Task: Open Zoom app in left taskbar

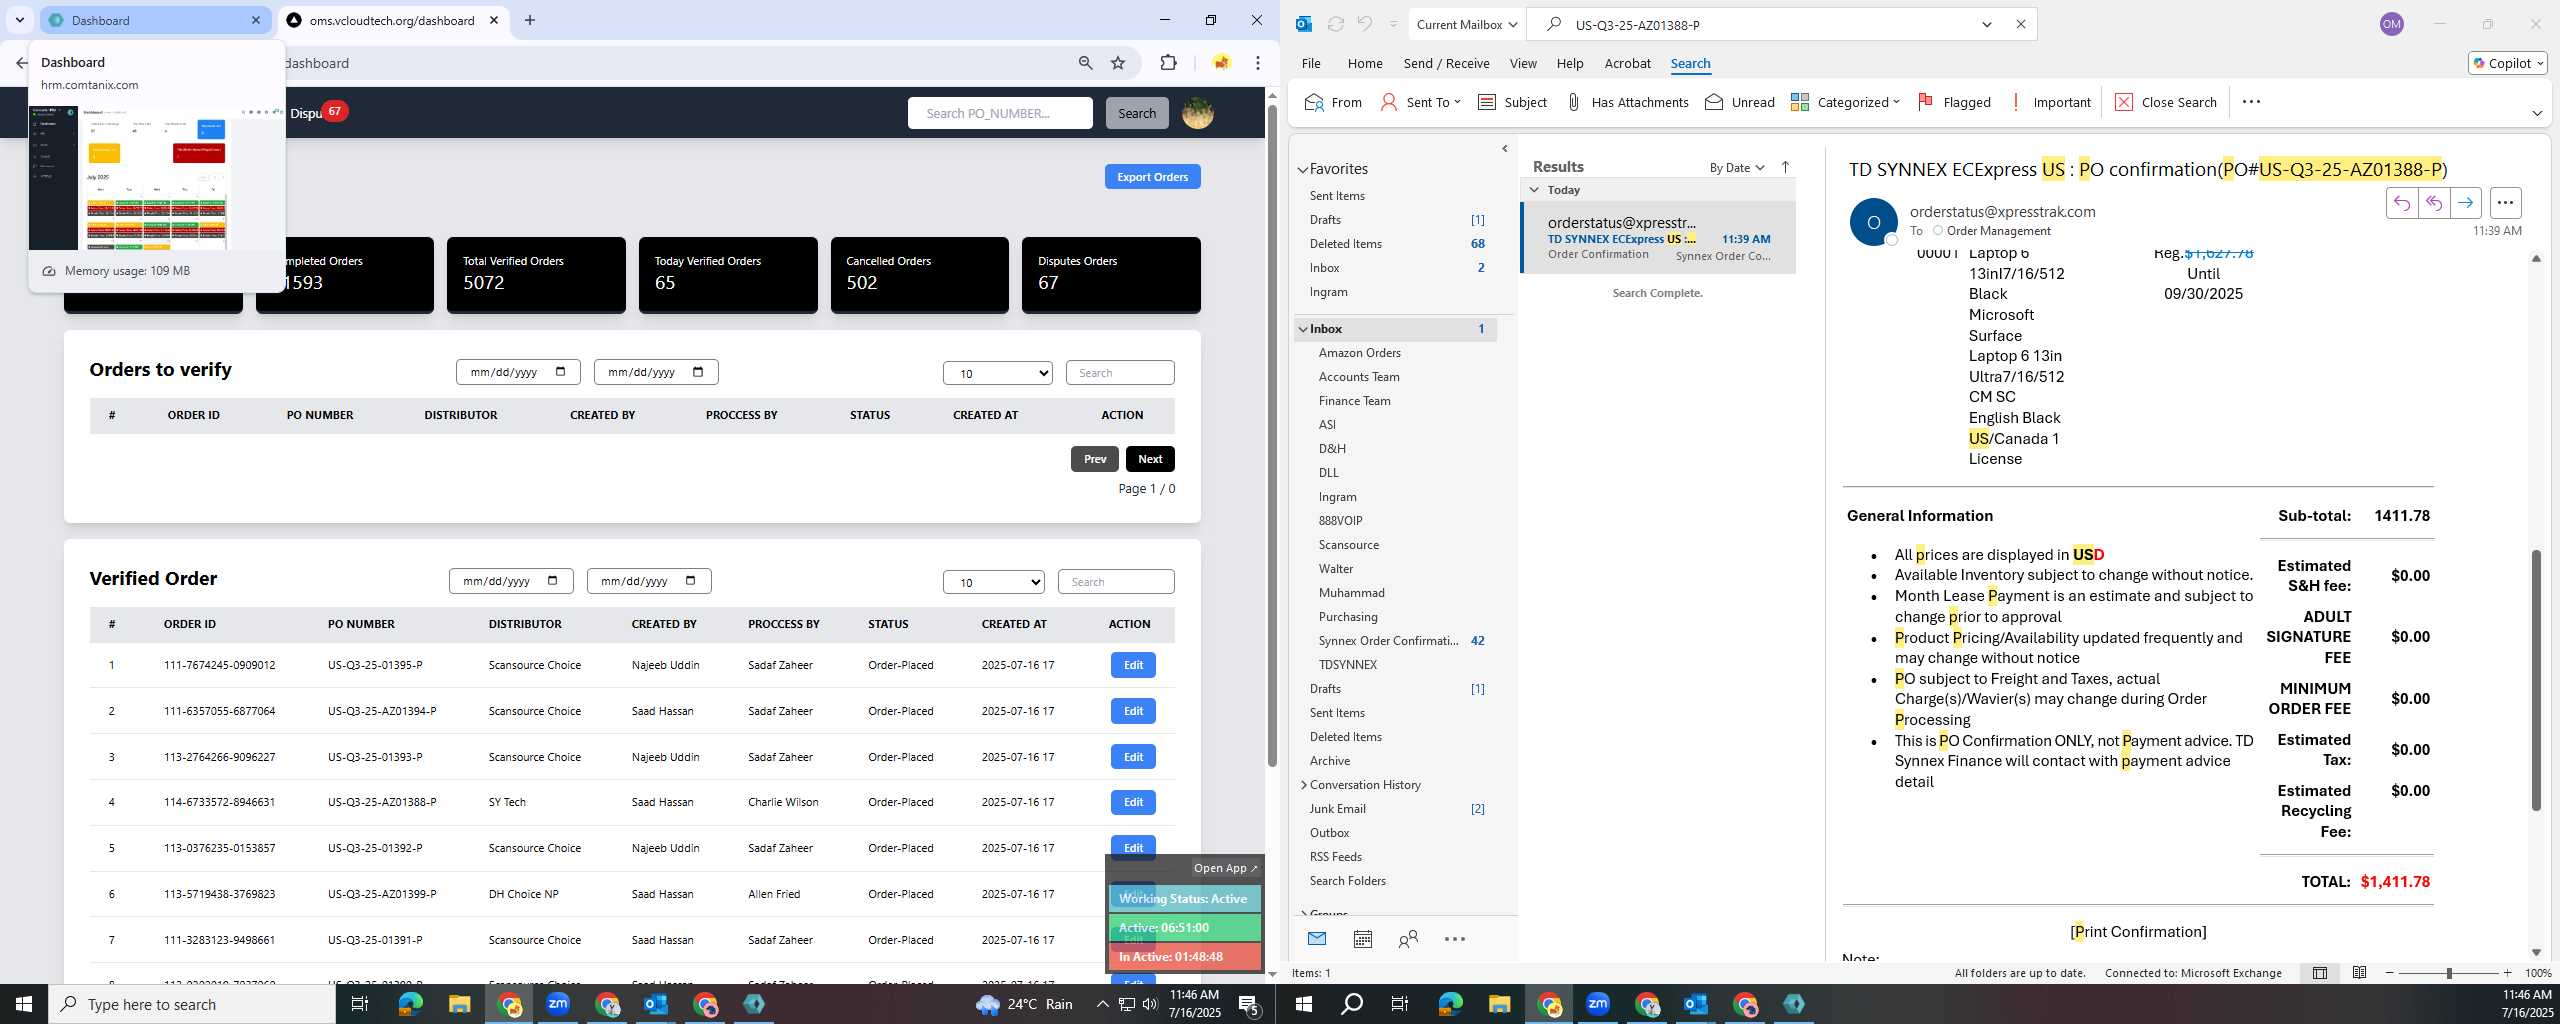Action: click(x=558, y=1004)
